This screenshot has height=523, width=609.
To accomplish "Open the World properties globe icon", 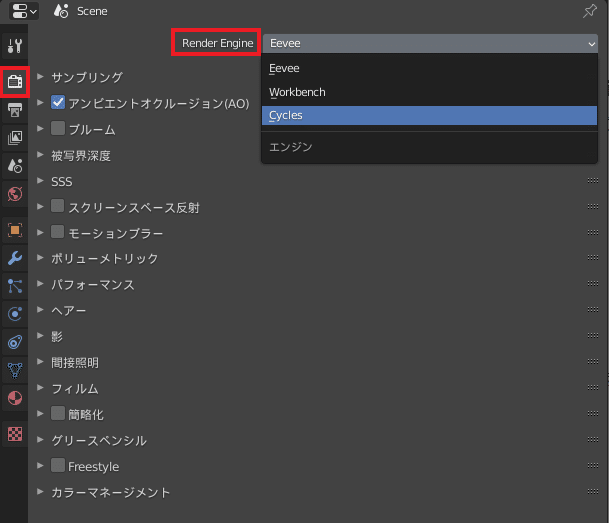I will (15, 194).
